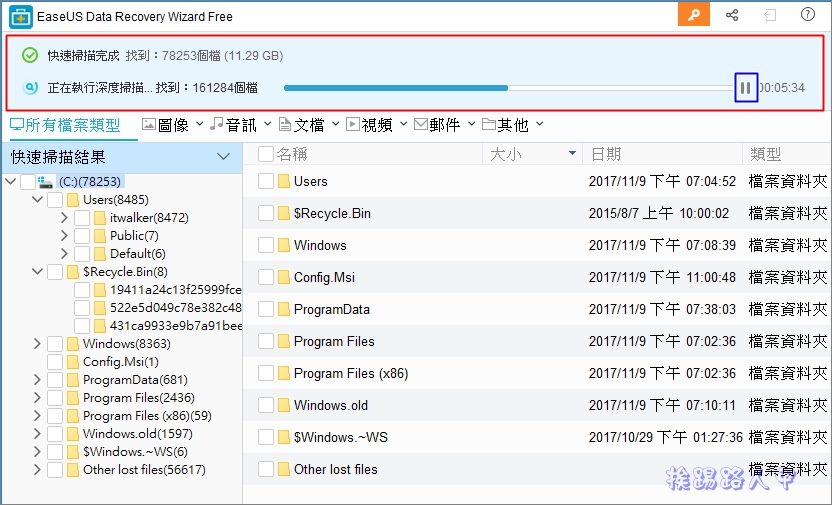Click the Windows.old folder icon in list

pyautogui.click(x=284, y=405)
